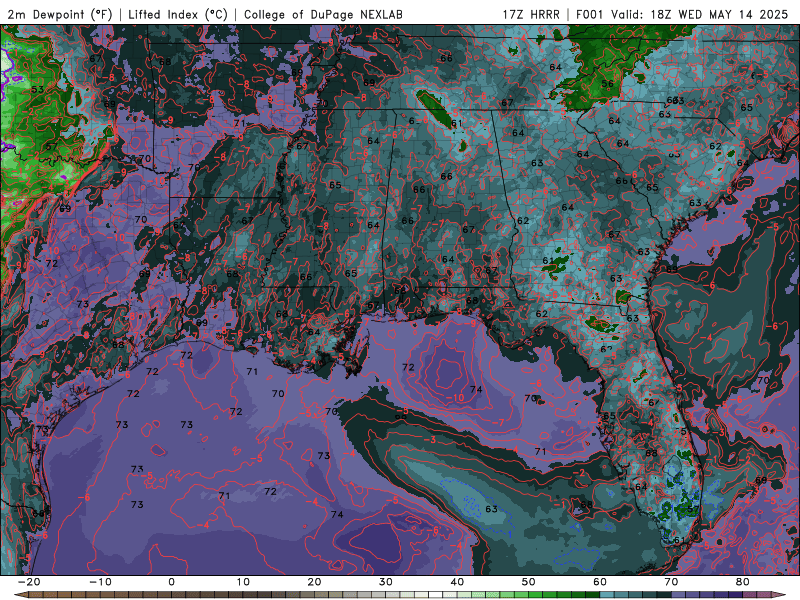Image resolution: width=800 pixels, height=600 pixels.
Task: Click the 50 tick label on color scale
Action: 529,582
